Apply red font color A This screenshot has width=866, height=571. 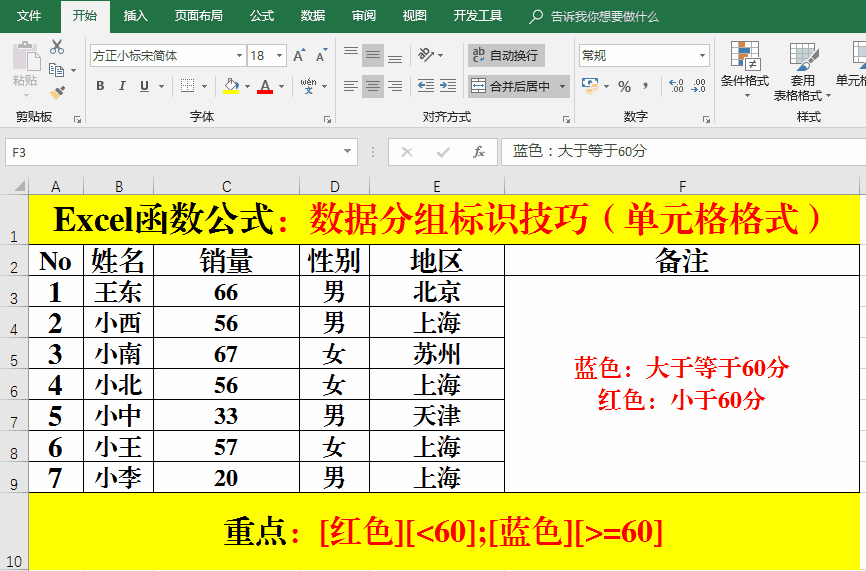point(265,86)
